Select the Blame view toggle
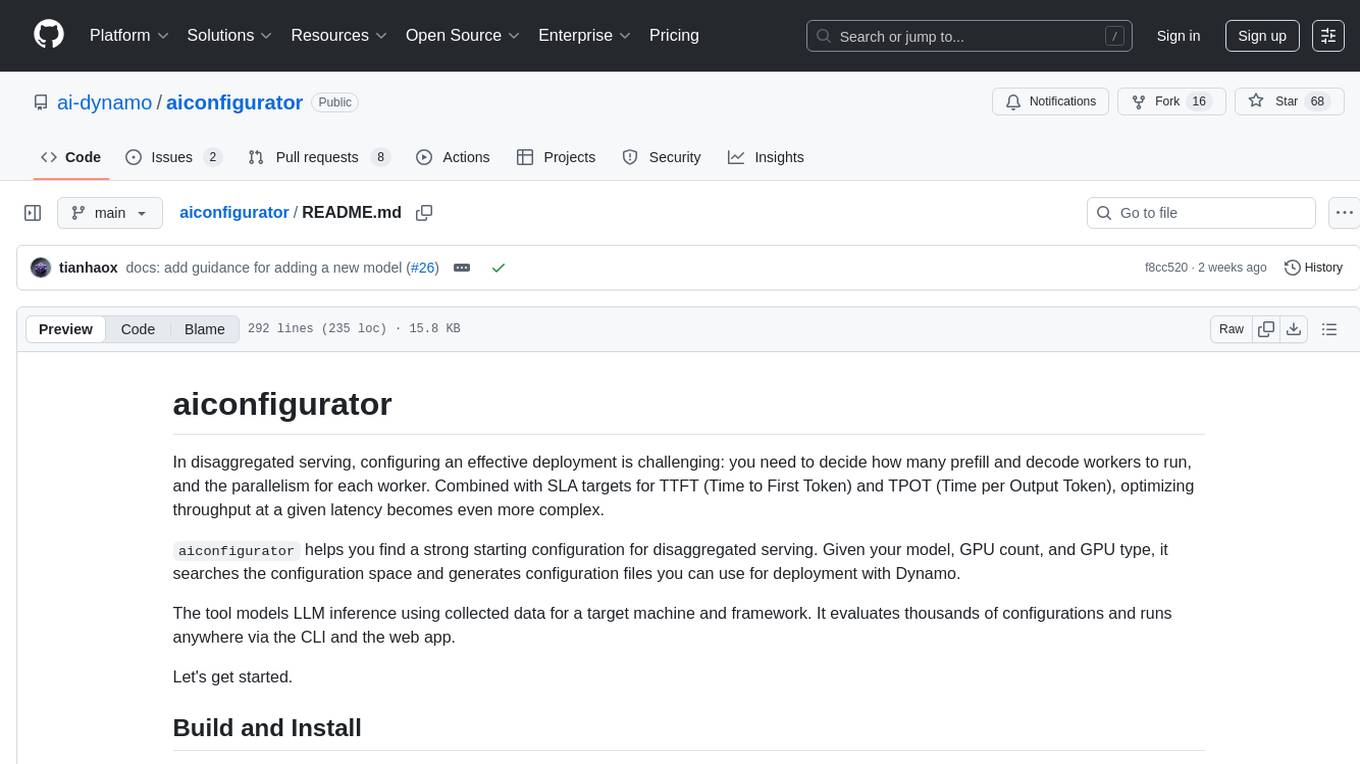 204,329
